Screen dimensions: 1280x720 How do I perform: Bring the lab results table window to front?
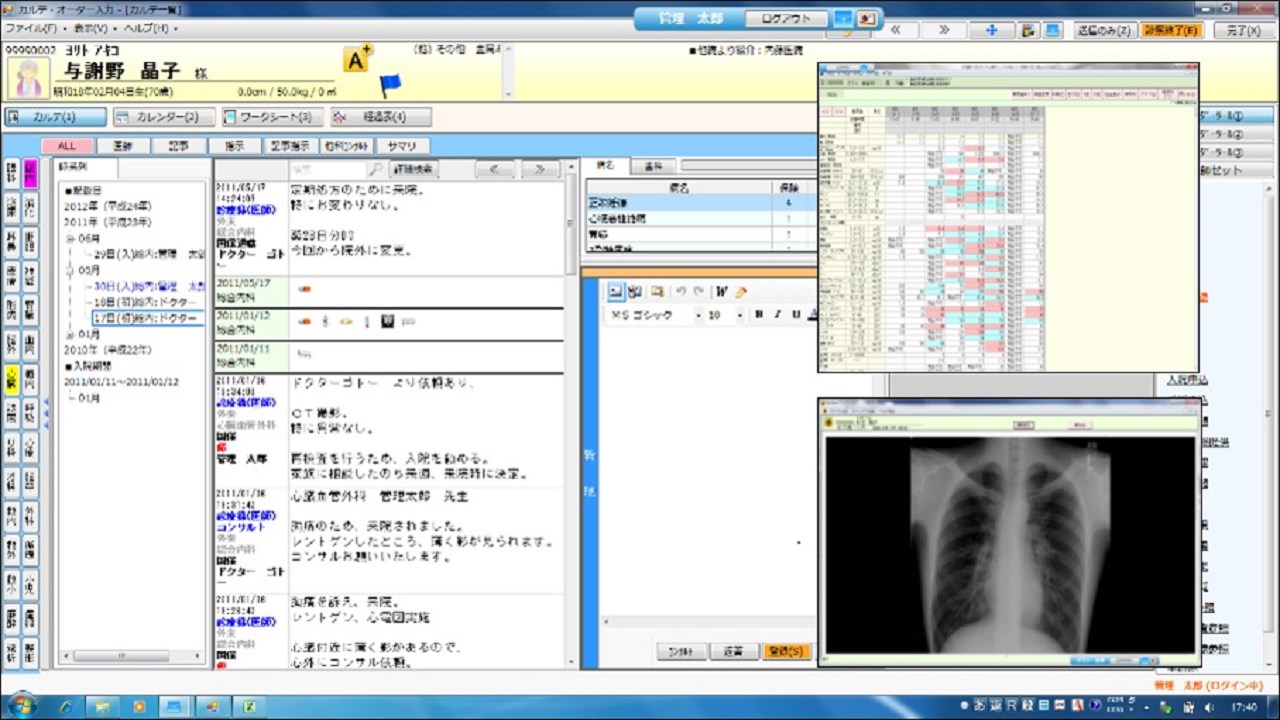point(1008,217)
